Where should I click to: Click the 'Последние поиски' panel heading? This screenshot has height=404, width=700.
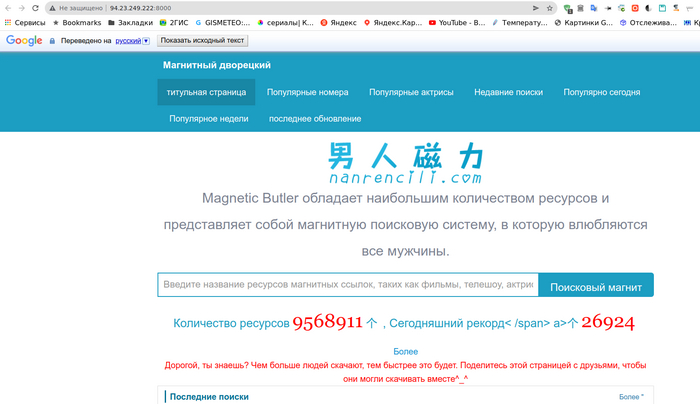click(209, 397)
